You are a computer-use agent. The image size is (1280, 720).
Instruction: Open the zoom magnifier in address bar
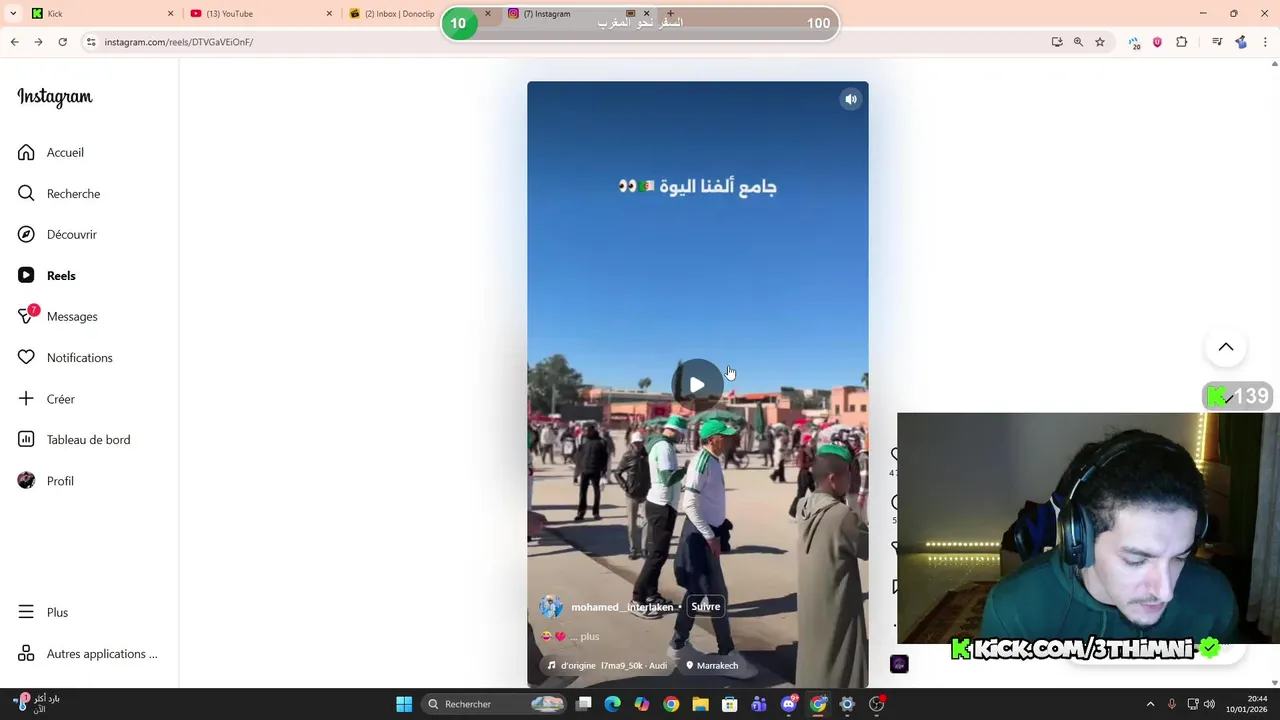coord(1078,42)
